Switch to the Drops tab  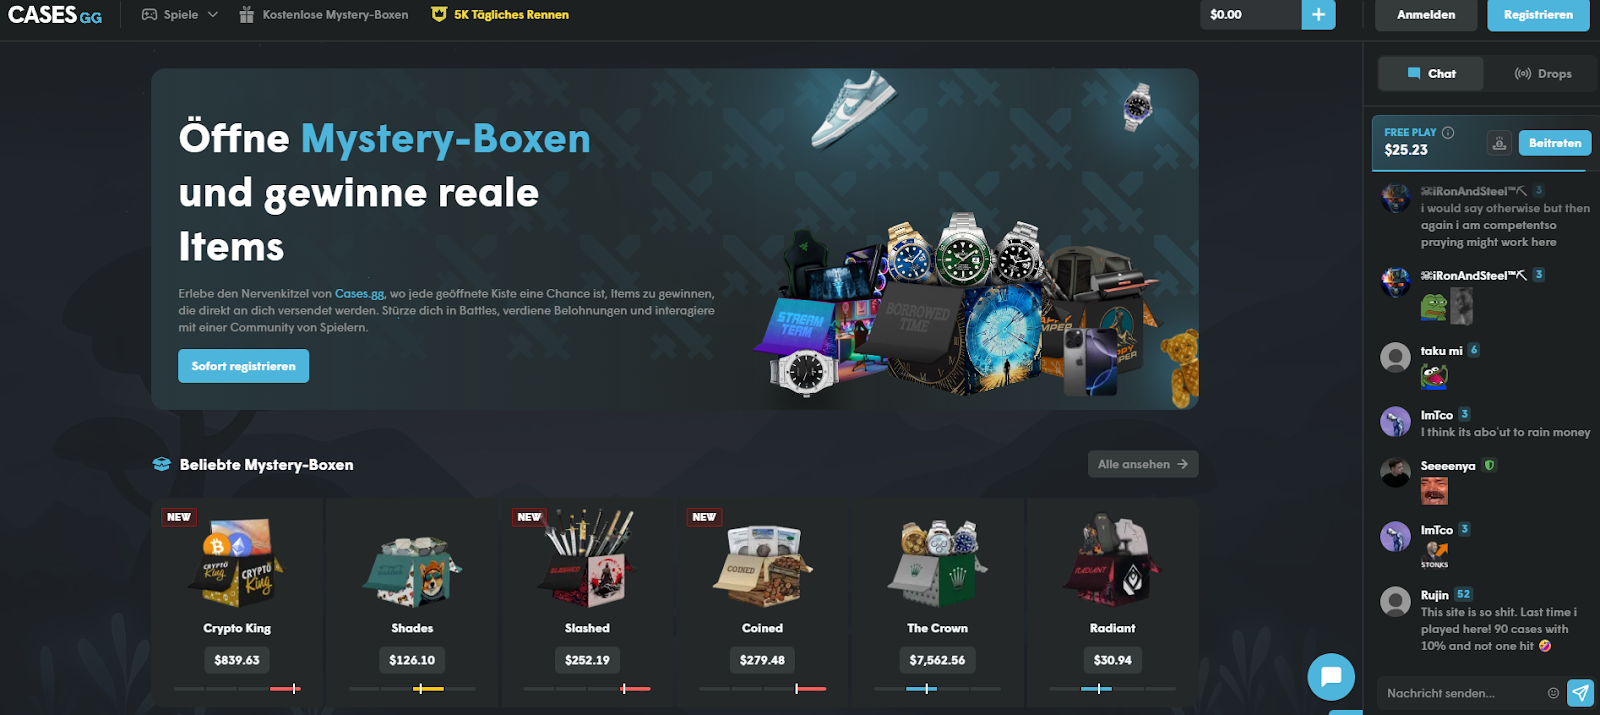[x=1542, y=74]
